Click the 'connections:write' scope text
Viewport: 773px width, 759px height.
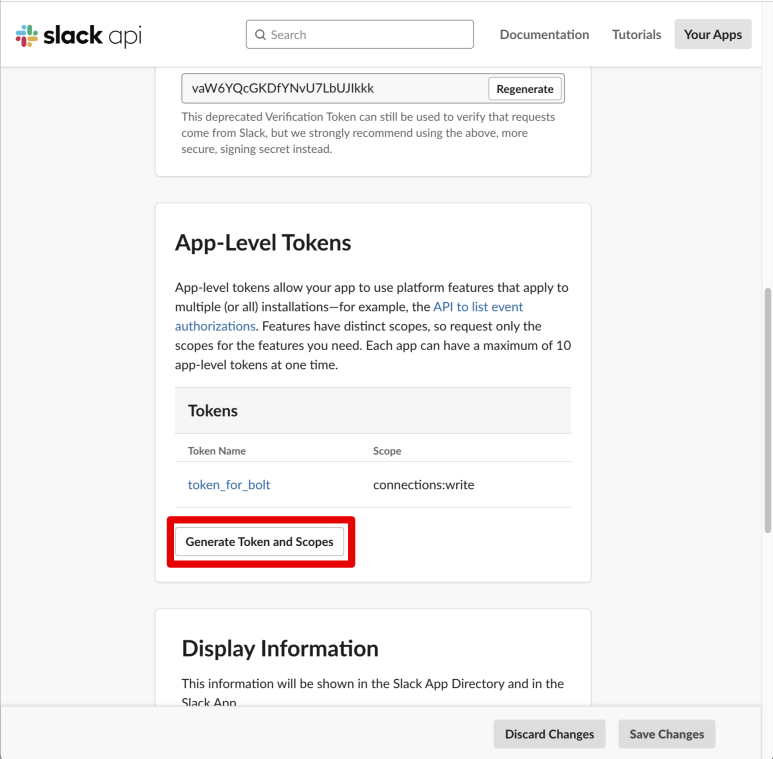pos(423,484)
